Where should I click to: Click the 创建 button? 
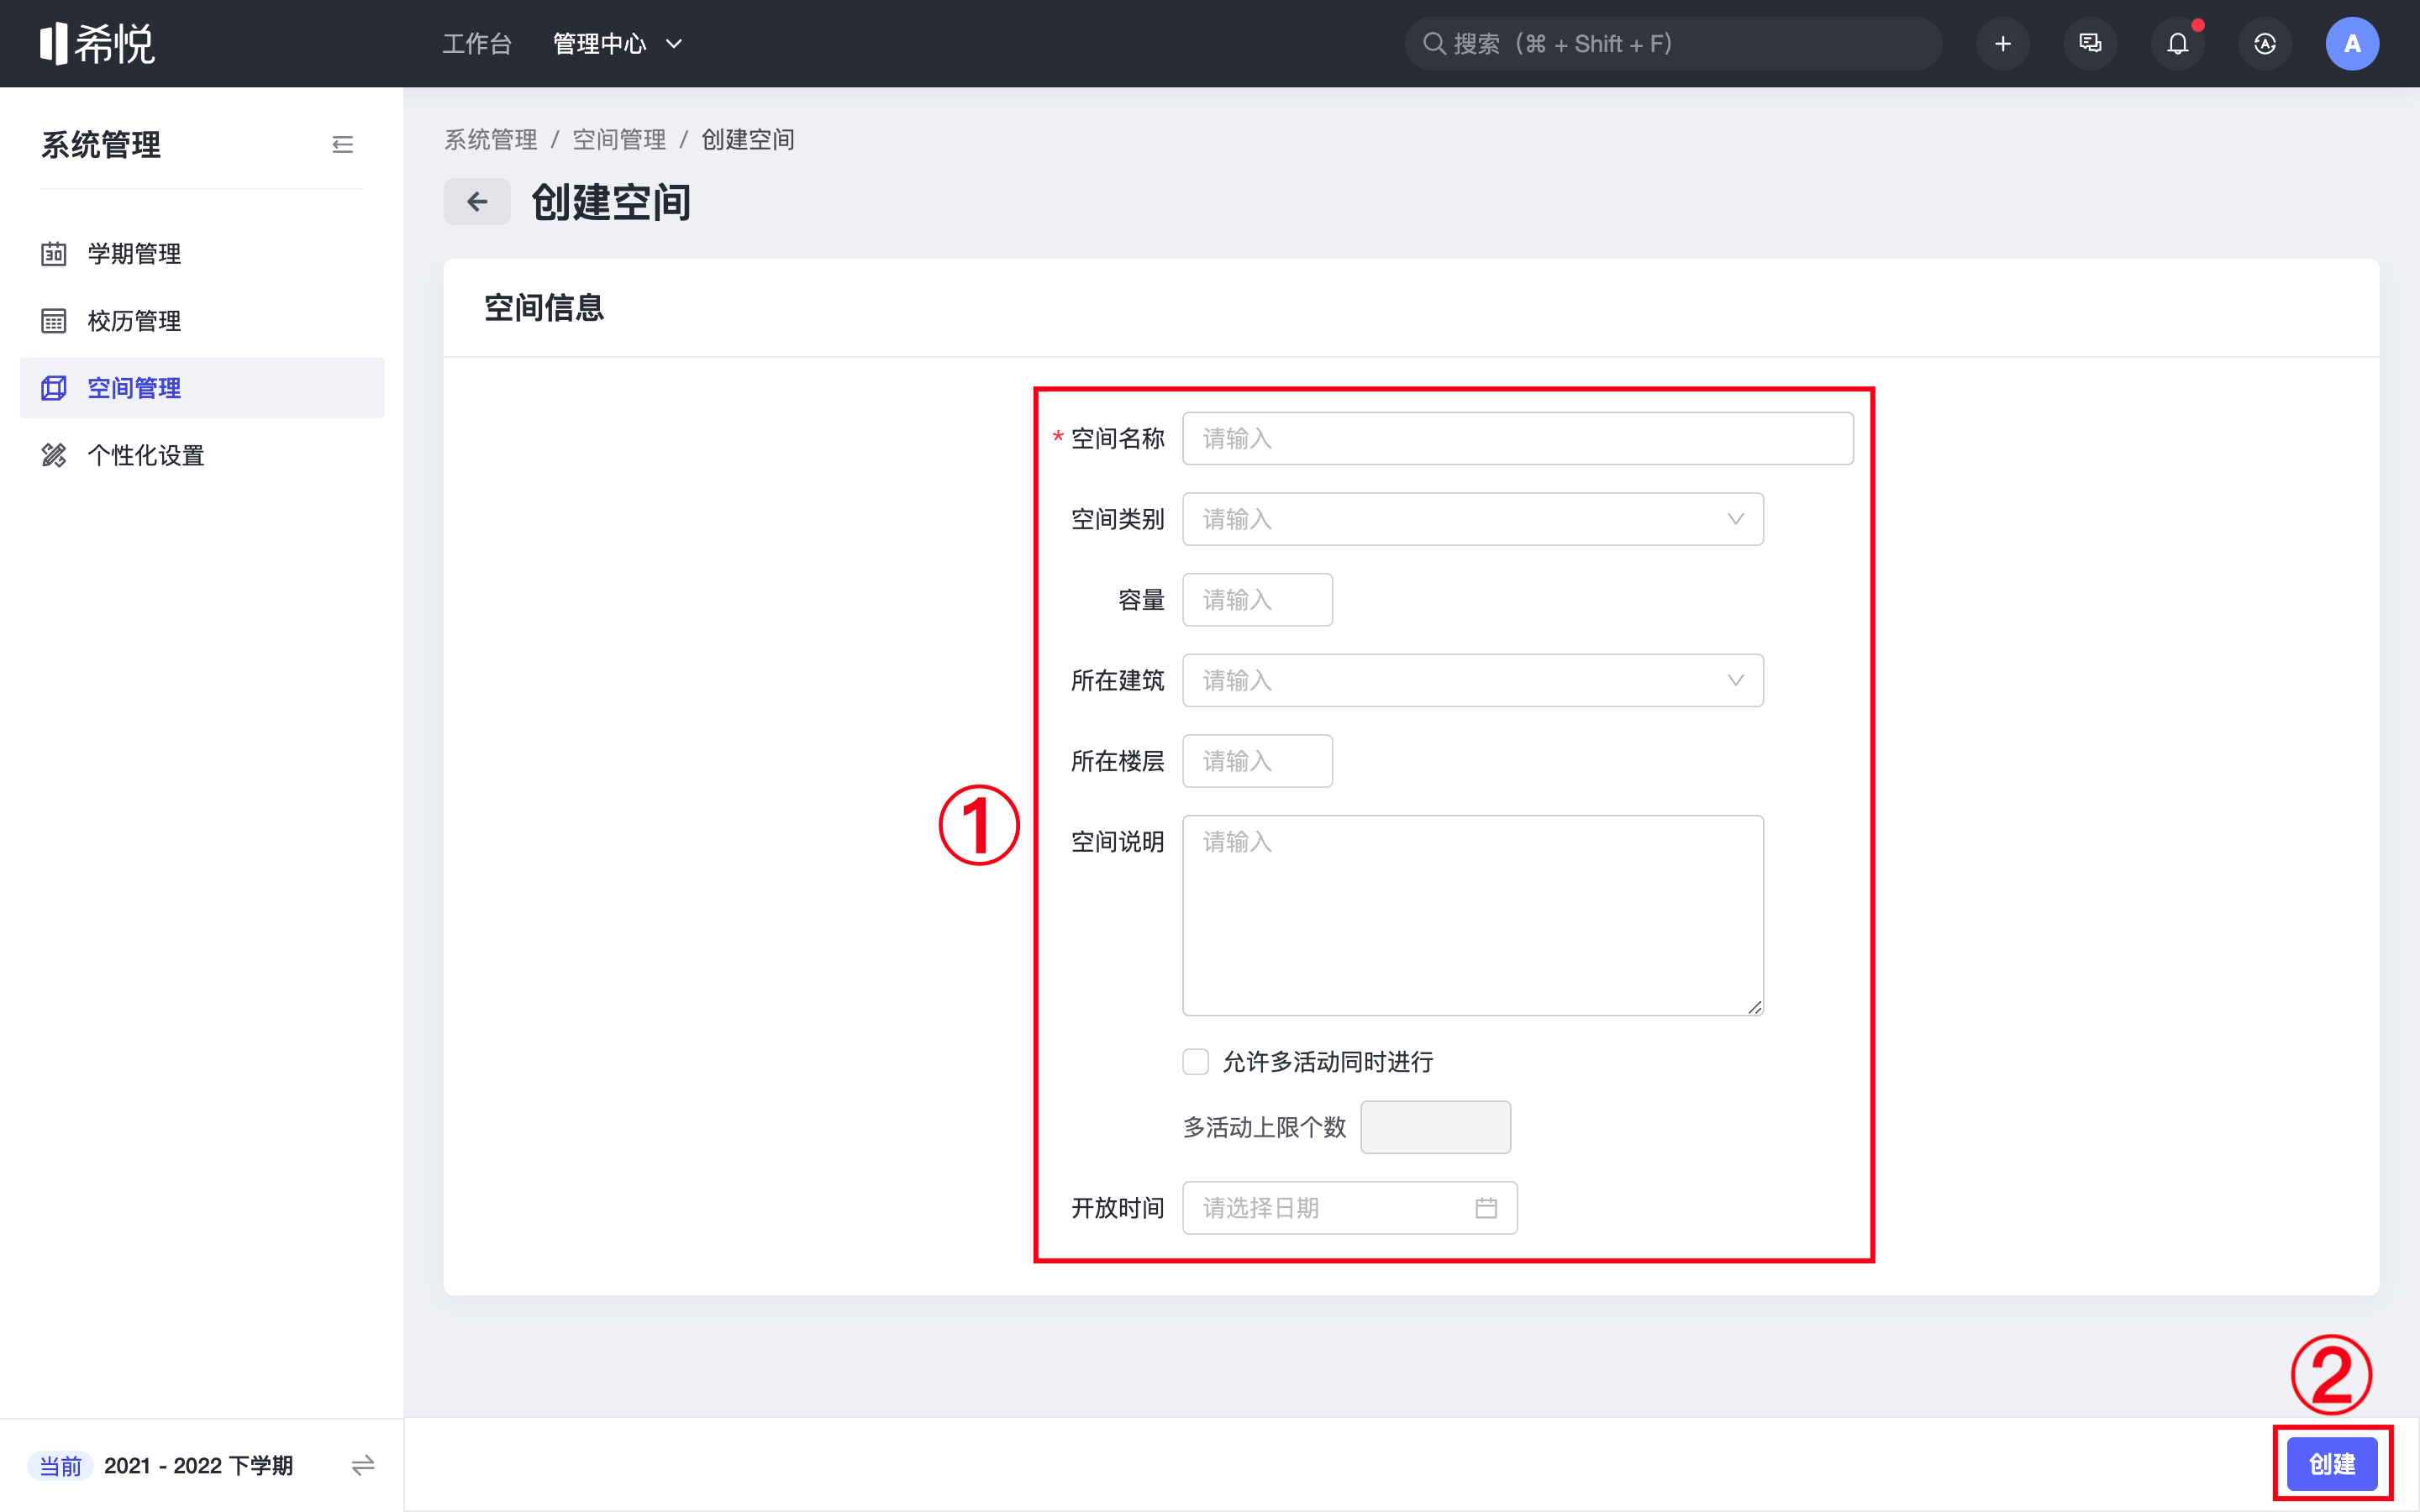click(x=2332, y=1464)
